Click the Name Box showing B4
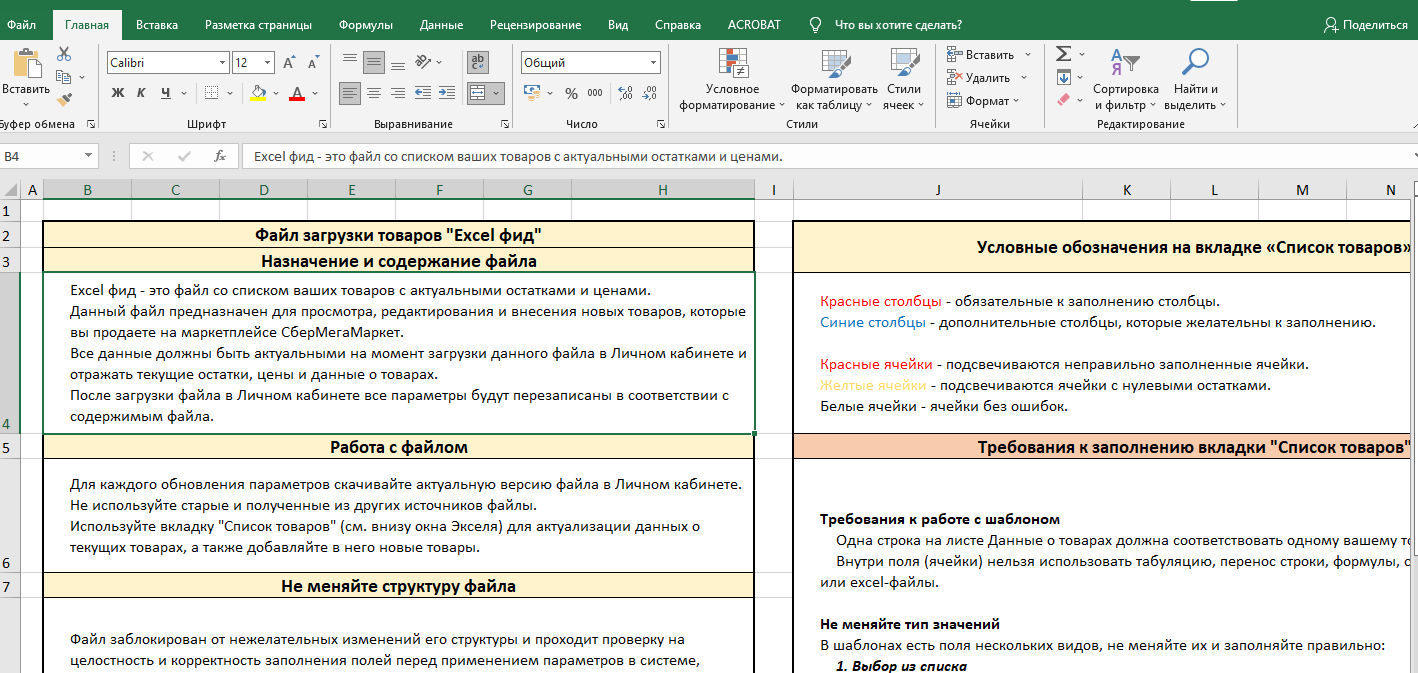The height and width of the screenshot is (673, 1418). pyautogui.click(x=40, y=156)
